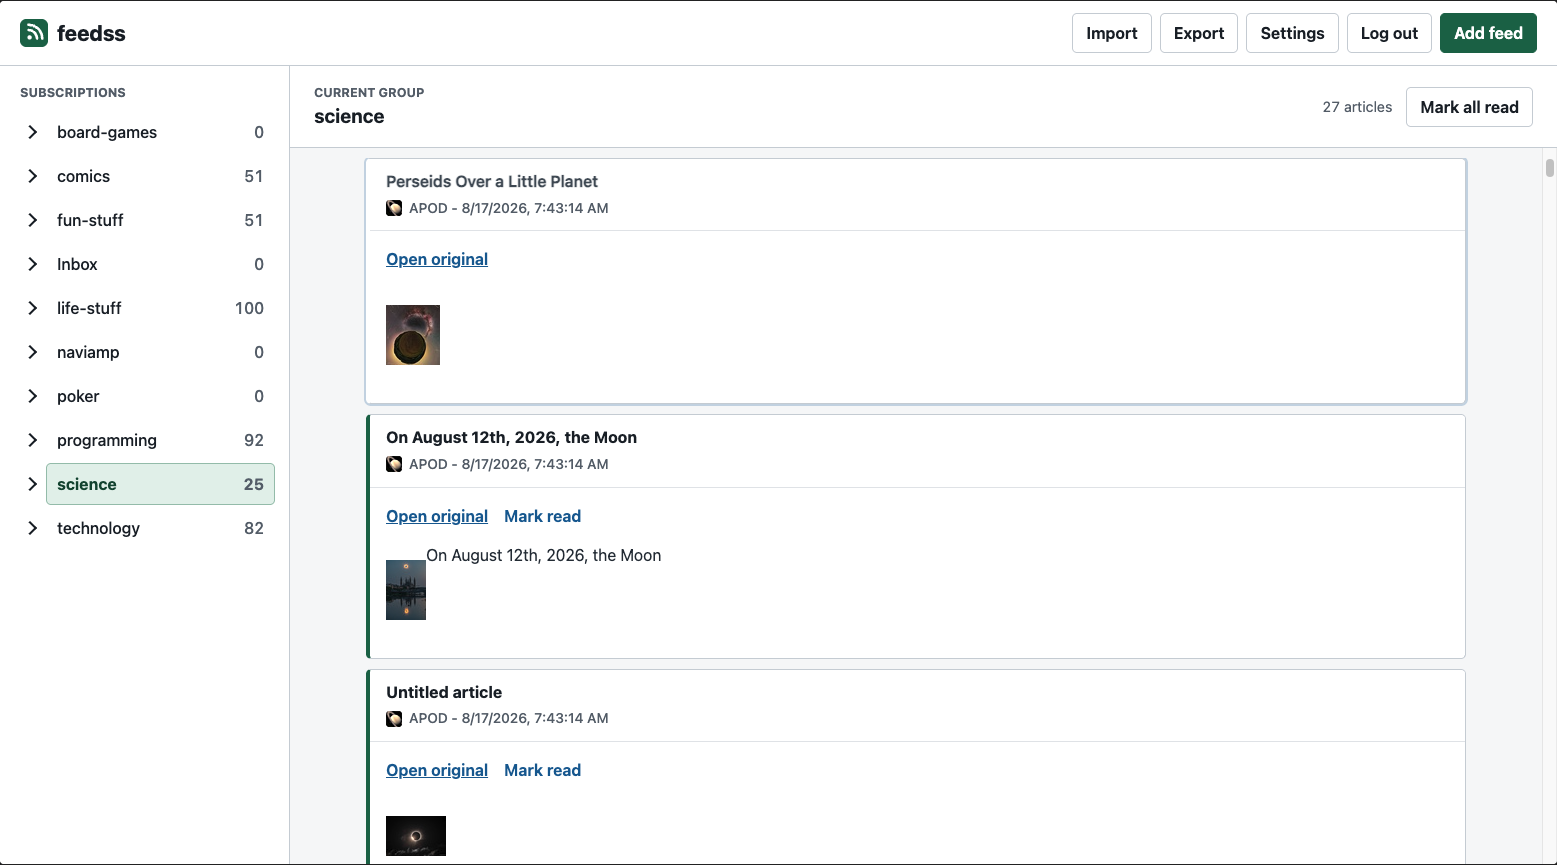Screen dimensions: 1557x865
Task: Click the 27 articles count text
Action: click(1357, 107)
